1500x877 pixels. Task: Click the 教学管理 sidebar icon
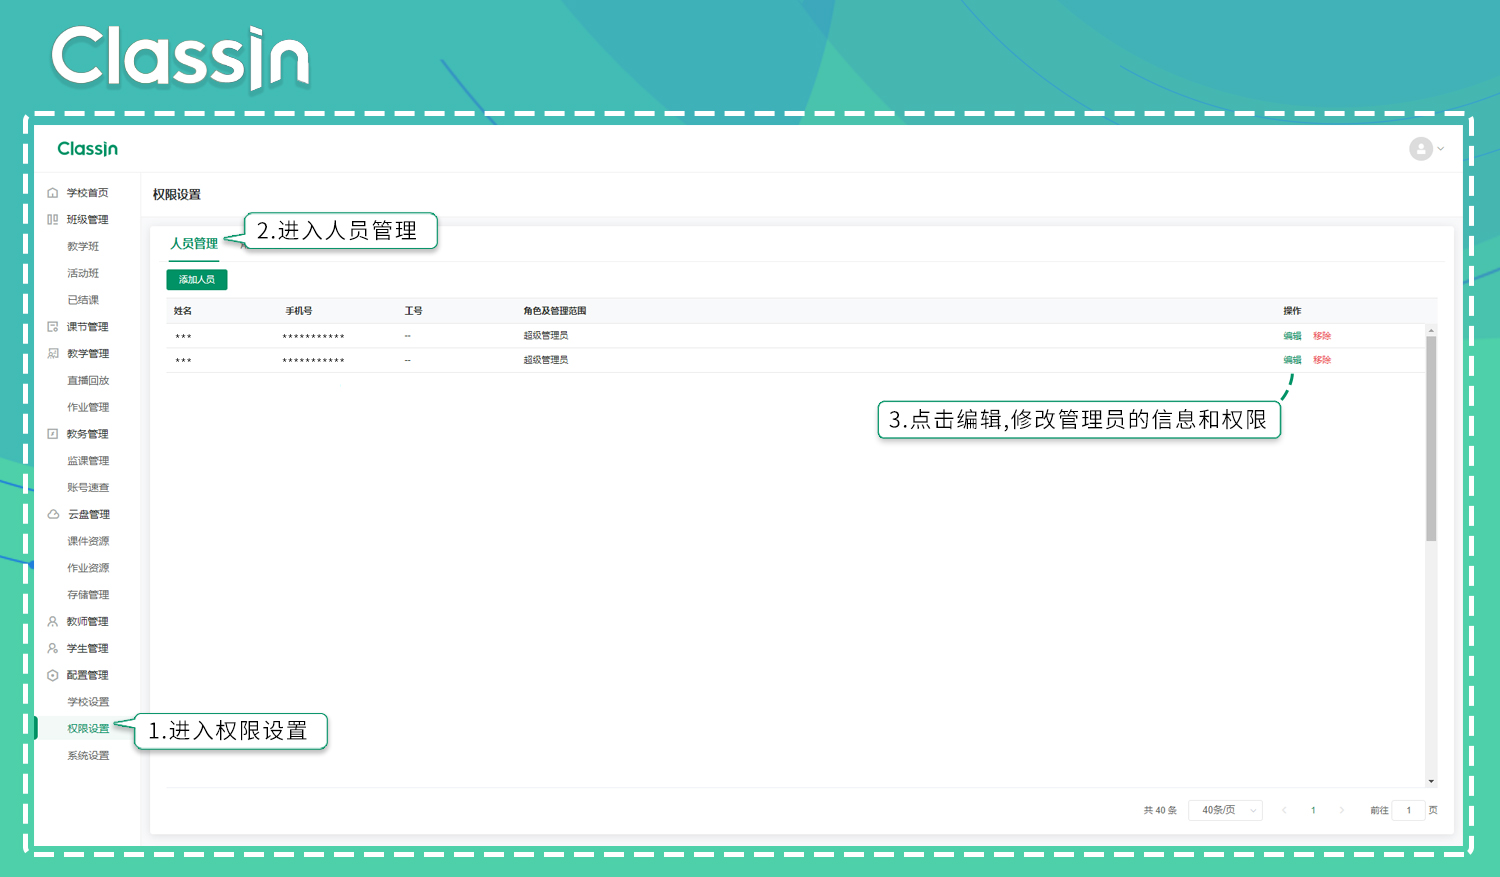[x=53, y=354]
